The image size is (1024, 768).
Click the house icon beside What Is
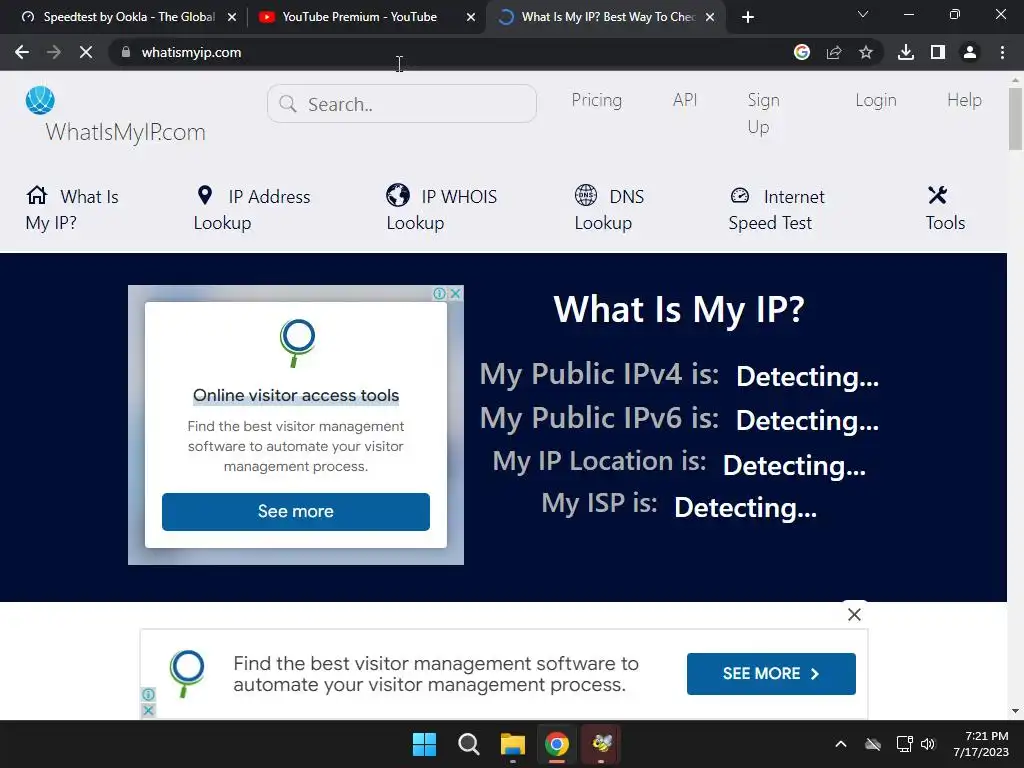coord(37,195)
